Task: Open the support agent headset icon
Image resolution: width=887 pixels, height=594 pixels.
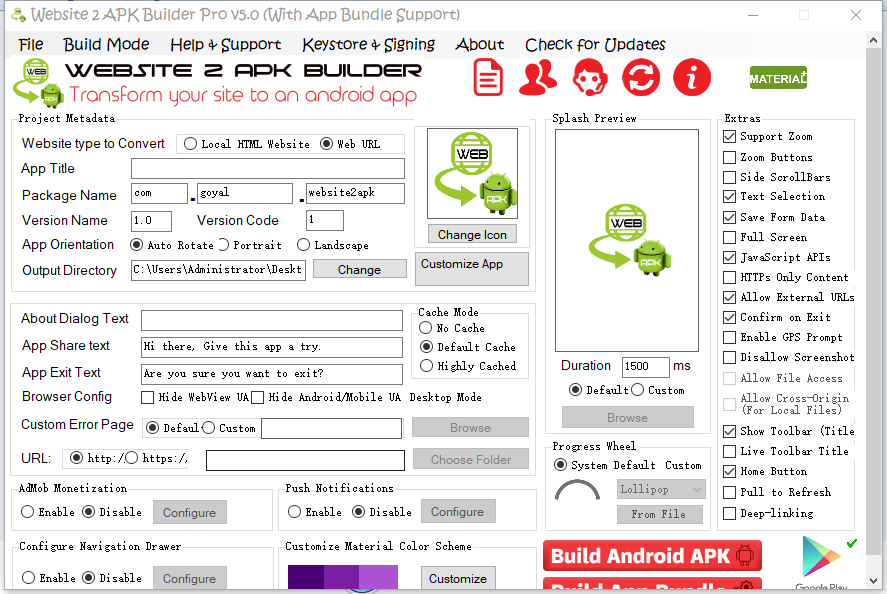Action: click(590, 78)
